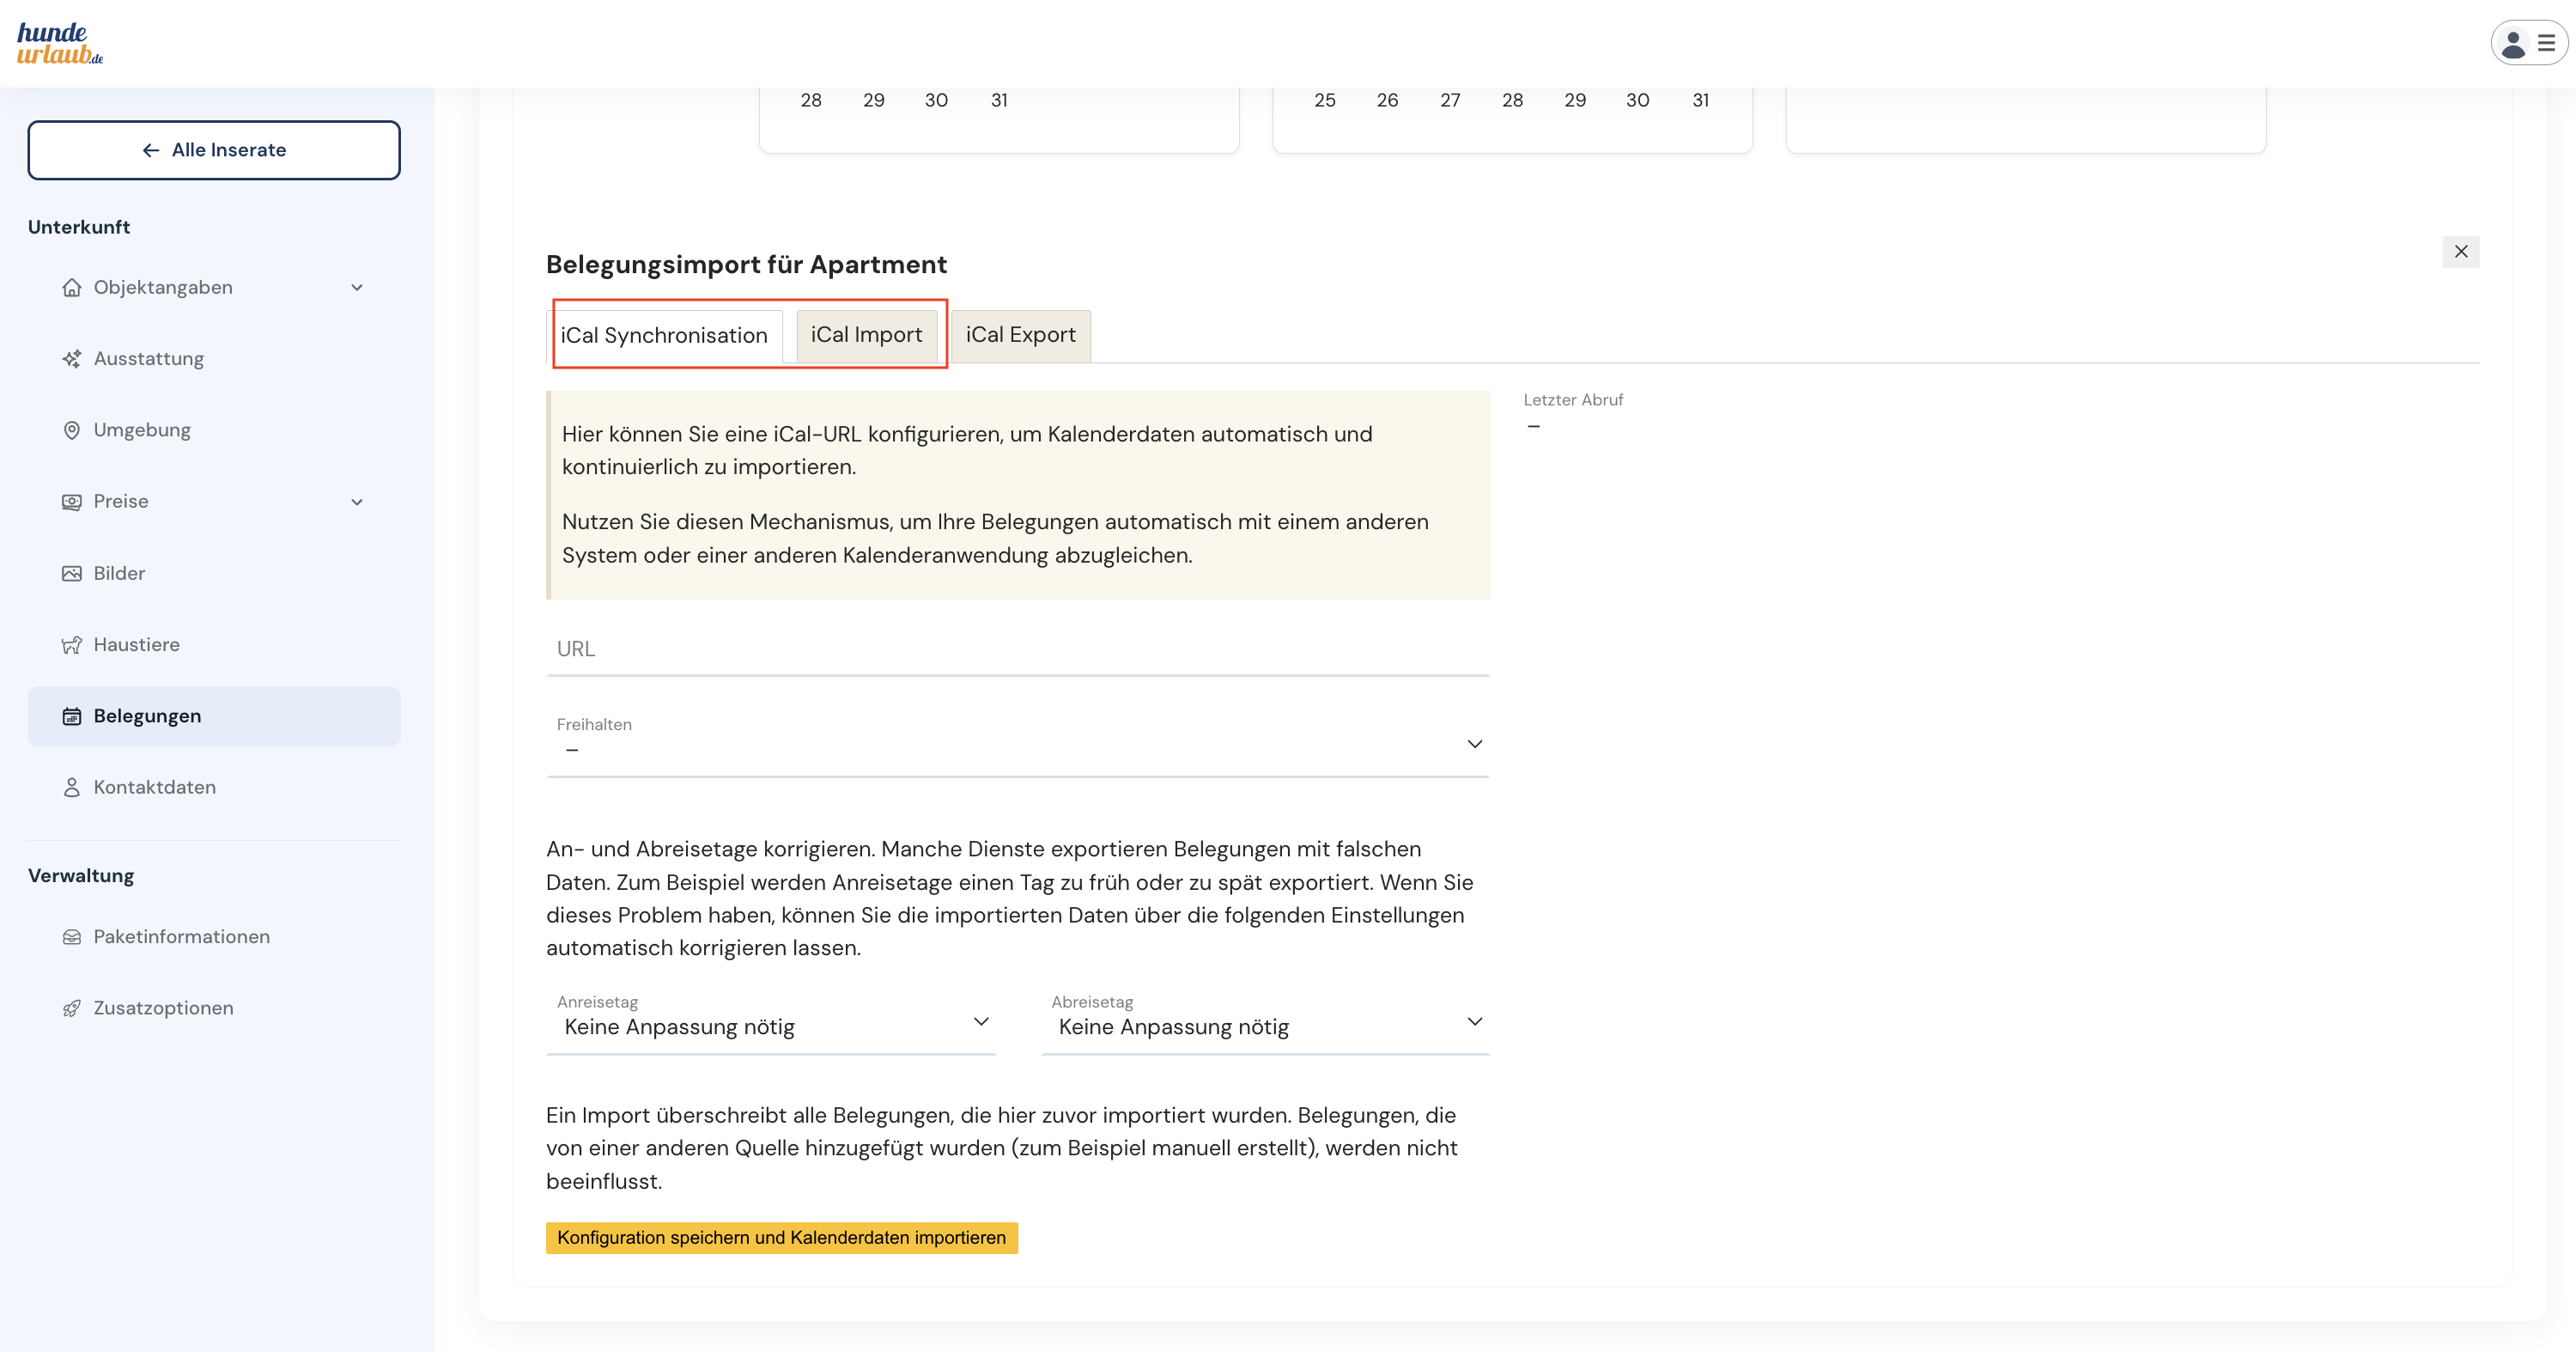Go back via Alle Inserate button
The image size is (2576, 1352).
click(x=214, y=150)
